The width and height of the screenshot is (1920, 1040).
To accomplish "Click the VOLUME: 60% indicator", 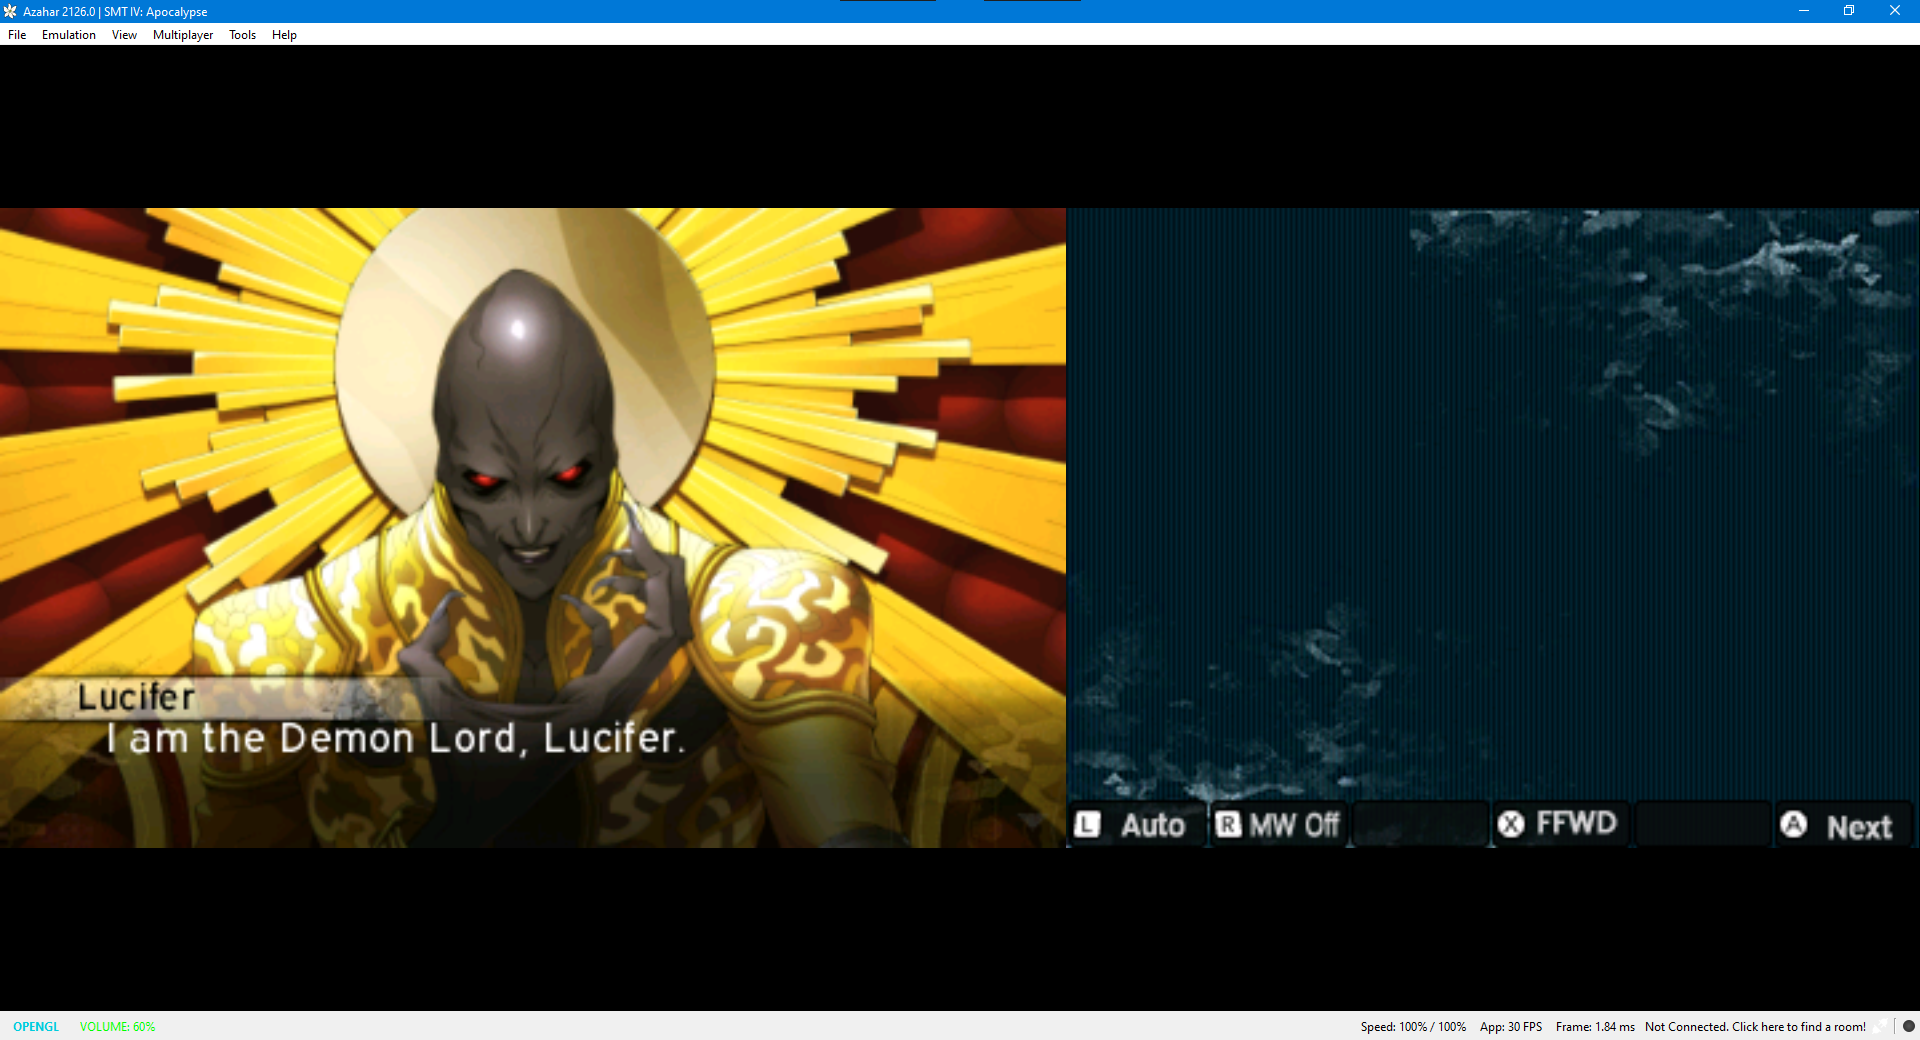I will [x=117, y=1027].
